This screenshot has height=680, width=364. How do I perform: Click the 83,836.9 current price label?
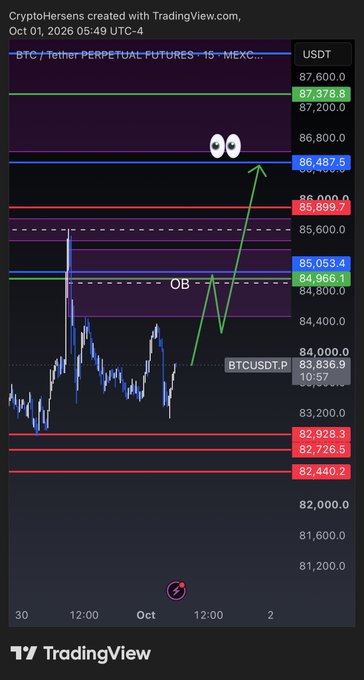point(321,365)
